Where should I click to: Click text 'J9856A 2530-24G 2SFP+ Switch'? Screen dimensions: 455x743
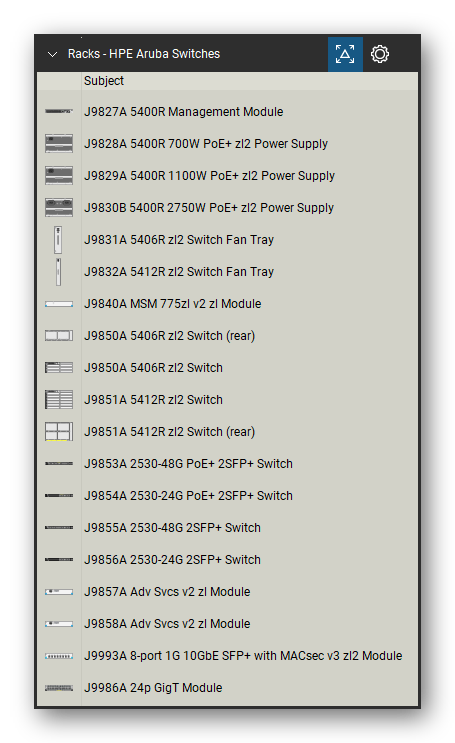pos(172,560)
